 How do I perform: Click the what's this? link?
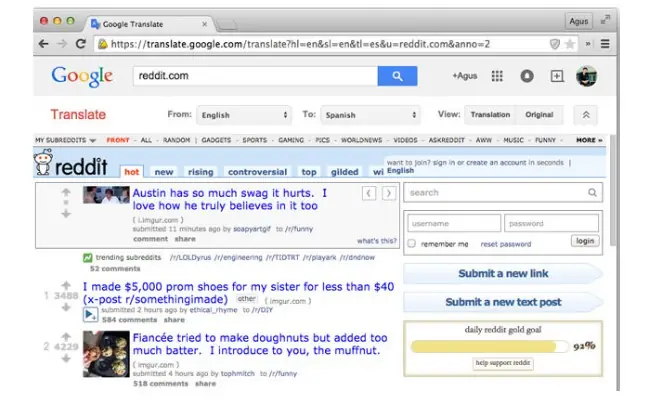(x=376, y=241)
